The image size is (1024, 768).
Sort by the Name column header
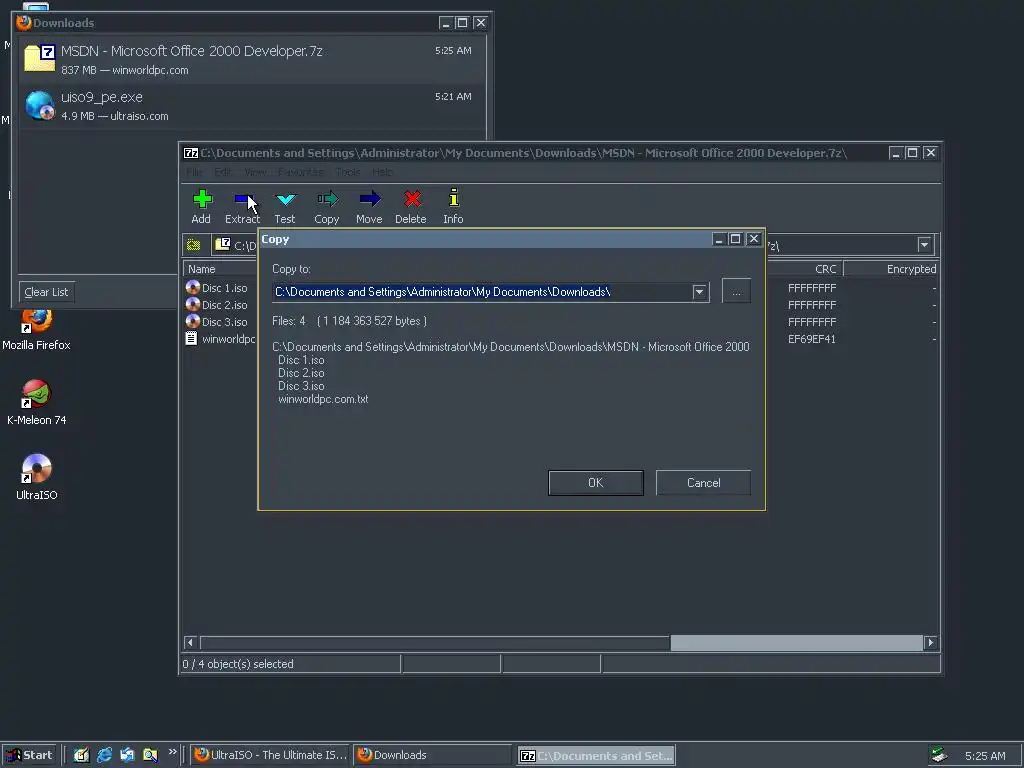click(x=220, y=269)
